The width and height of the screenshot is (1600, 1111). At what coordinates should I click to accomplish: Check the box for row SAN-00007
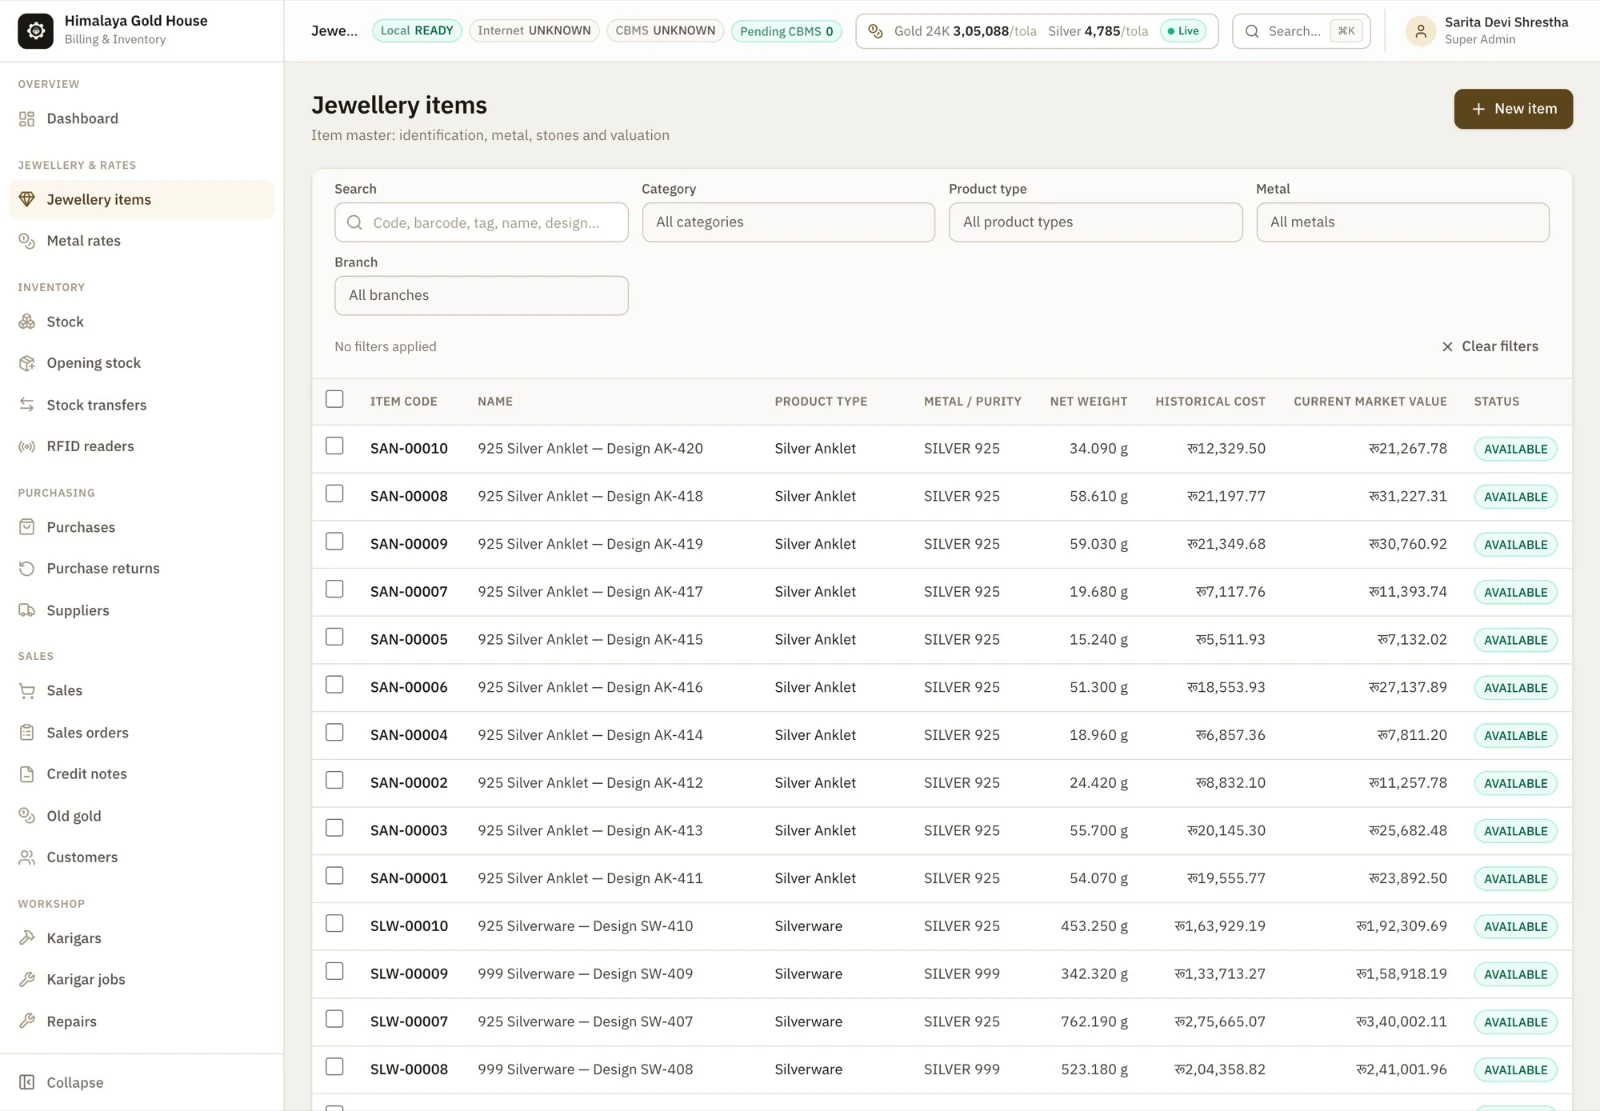click(335, 589)
